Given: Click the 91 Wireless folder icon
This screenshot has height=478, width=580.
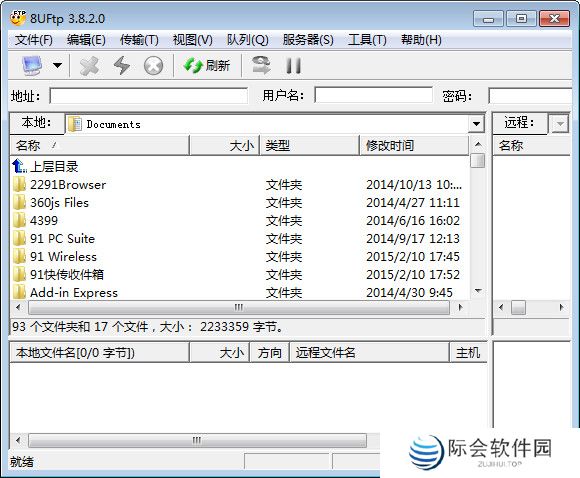Looking at the screenshot, I should click(19, 257).
